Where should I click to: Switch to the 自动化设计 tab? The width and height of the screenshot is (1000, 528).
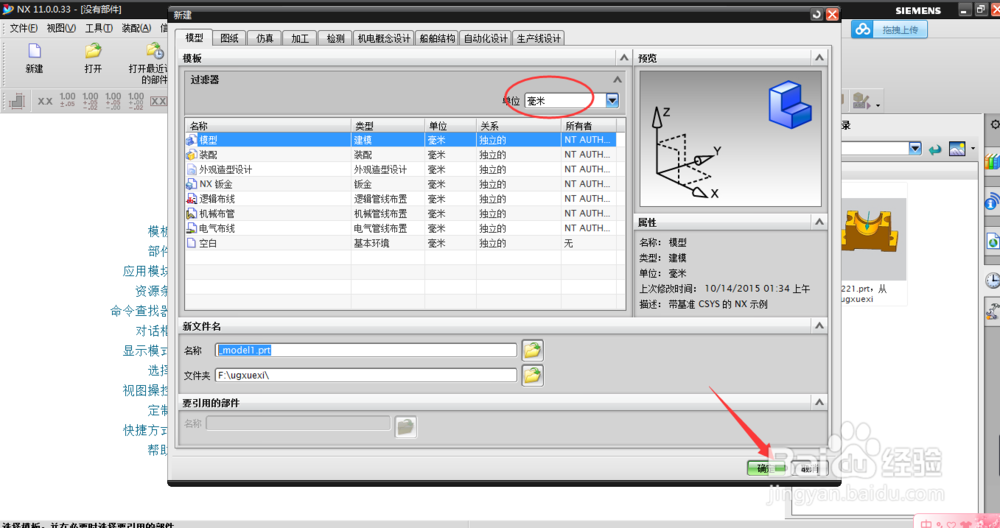tap(486, 38)
